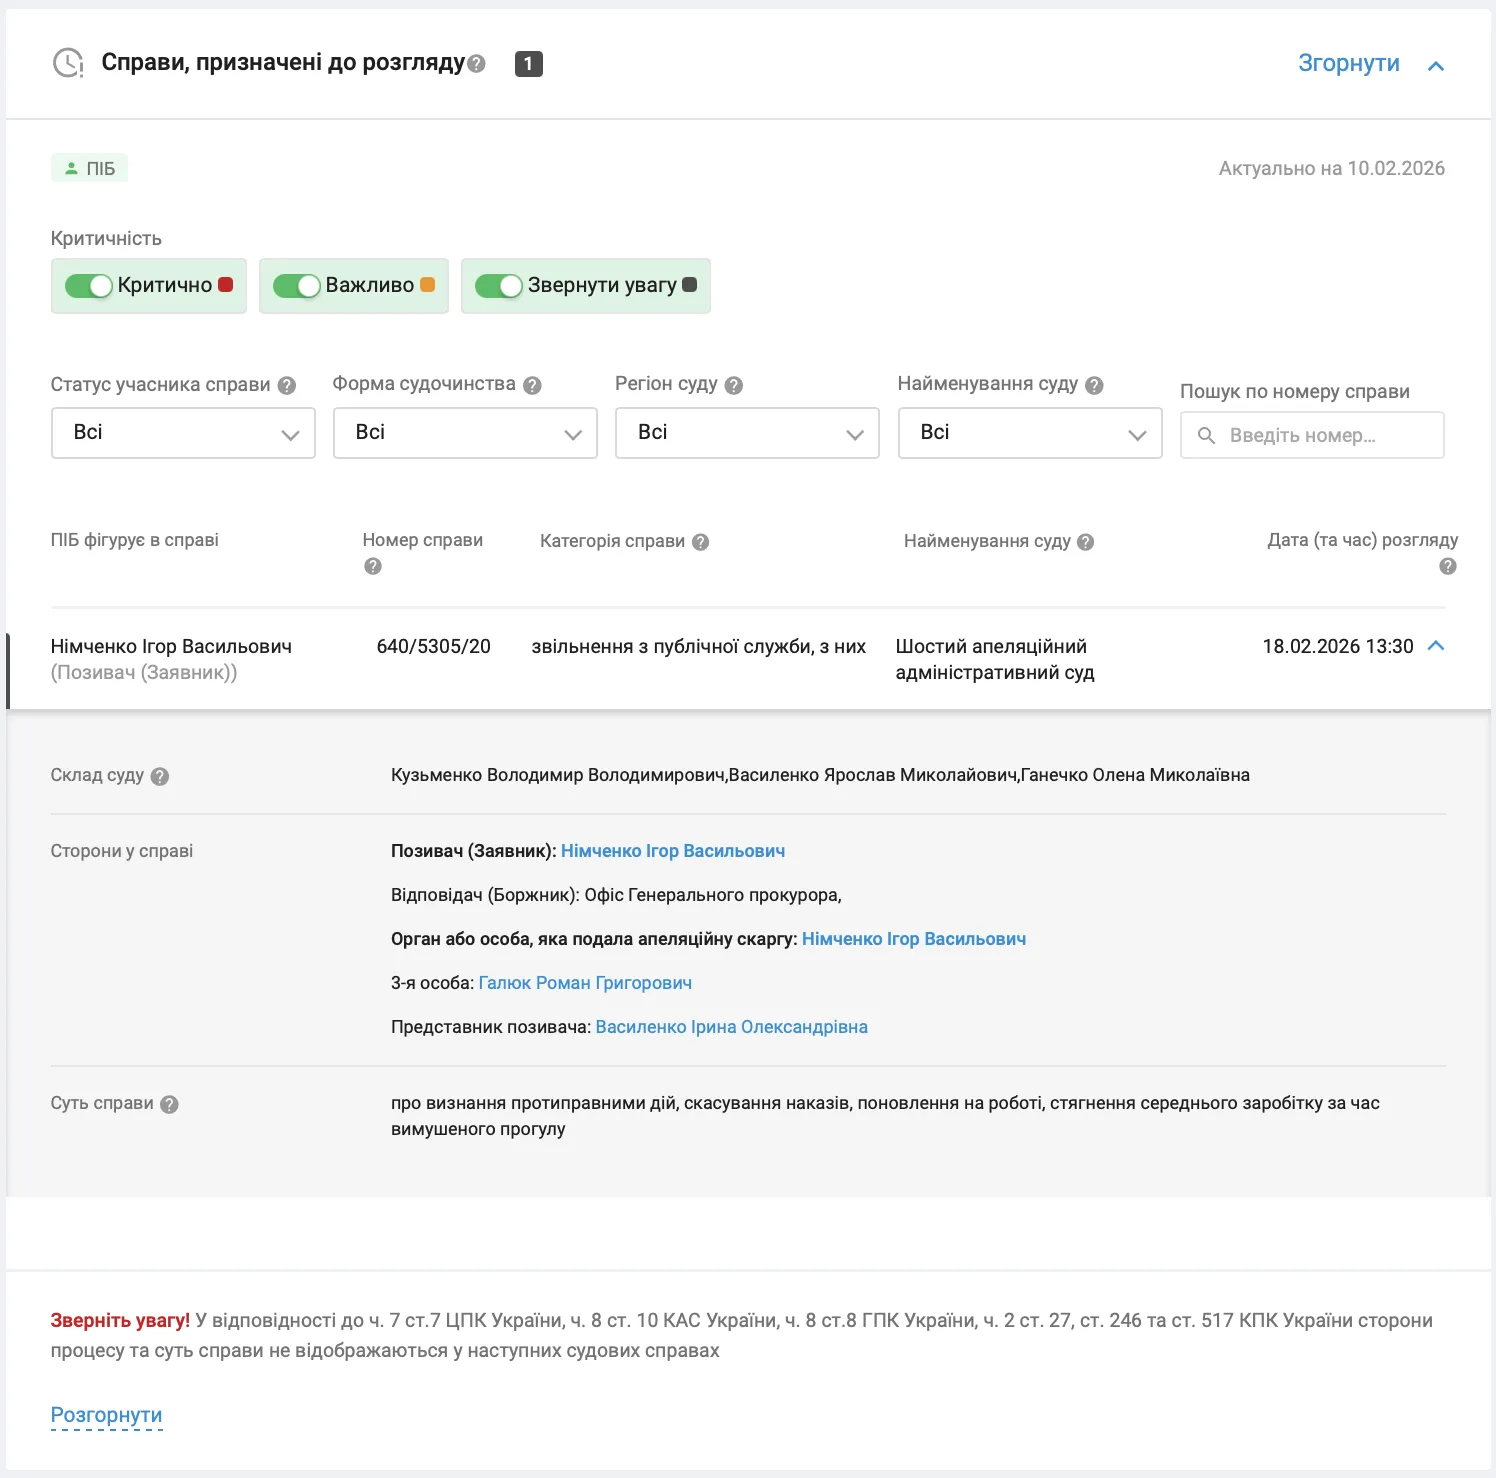Click help icon beside 'Статус учасника справи'
1496x1478 pixels.
287,385
